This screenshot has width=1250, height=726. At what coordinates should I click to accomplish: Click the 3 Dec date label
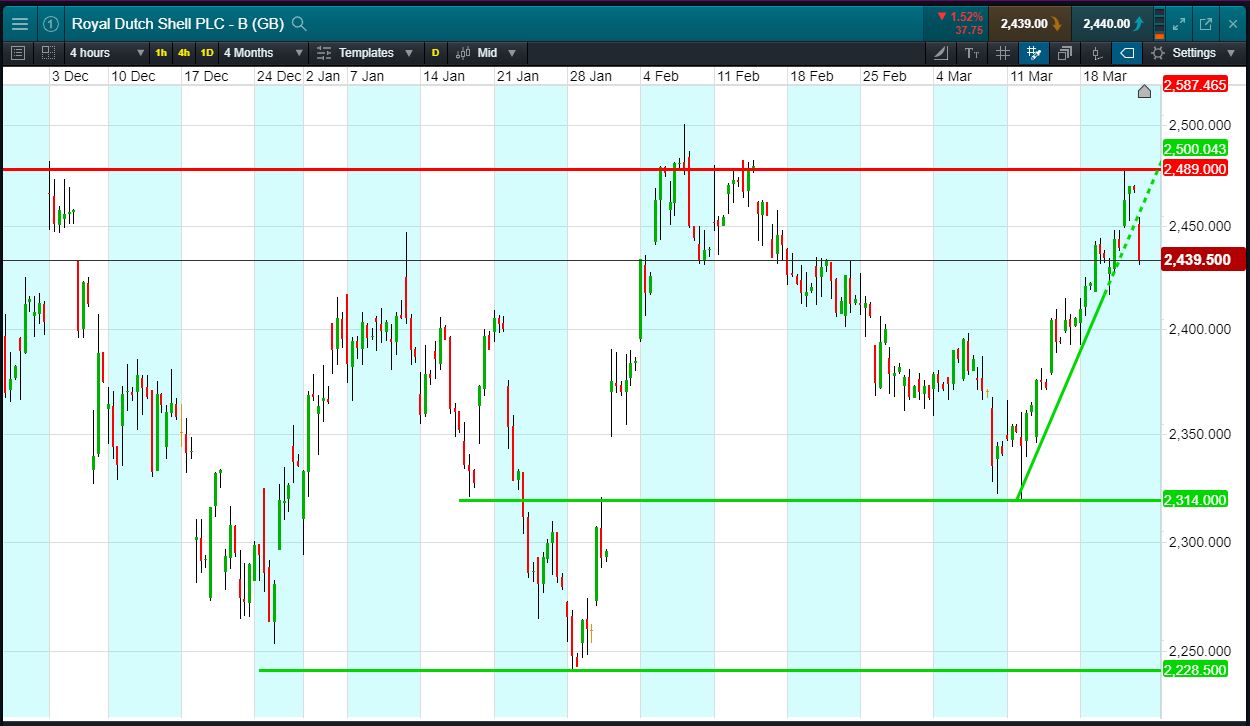click(70, 76)
